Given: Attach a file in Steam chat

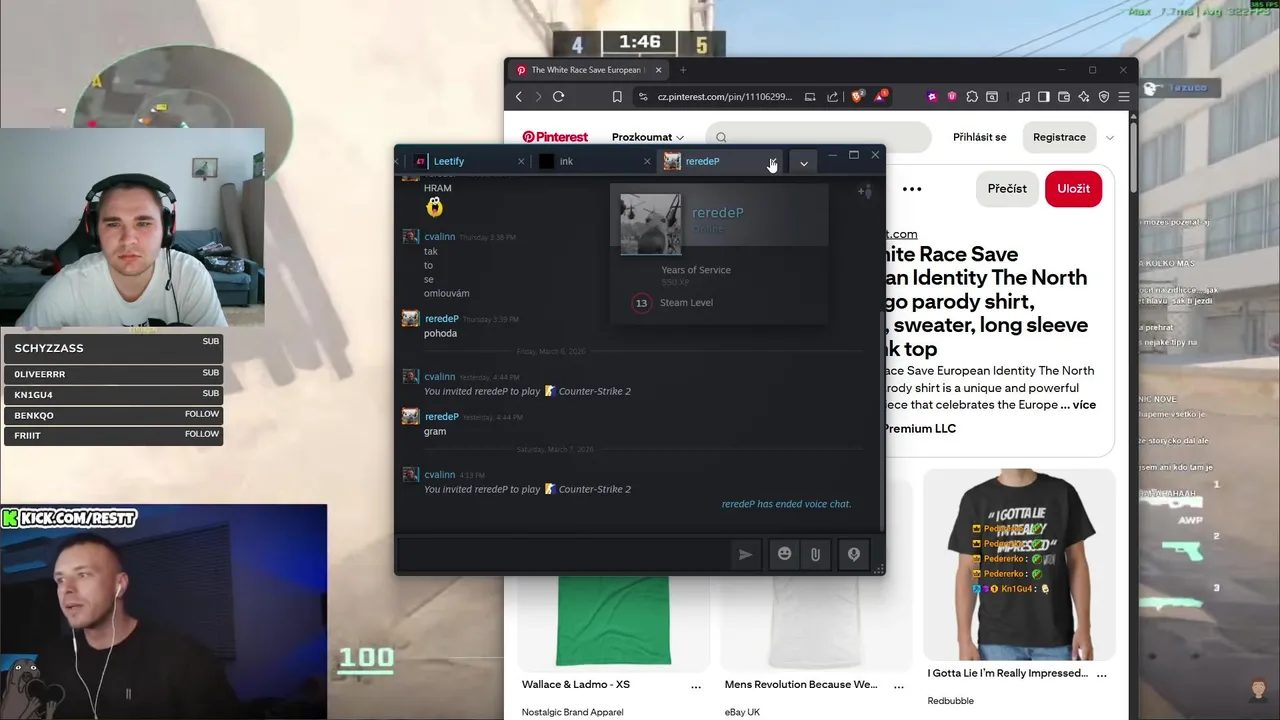Looking at the screenshot, I should coord(816,554).
